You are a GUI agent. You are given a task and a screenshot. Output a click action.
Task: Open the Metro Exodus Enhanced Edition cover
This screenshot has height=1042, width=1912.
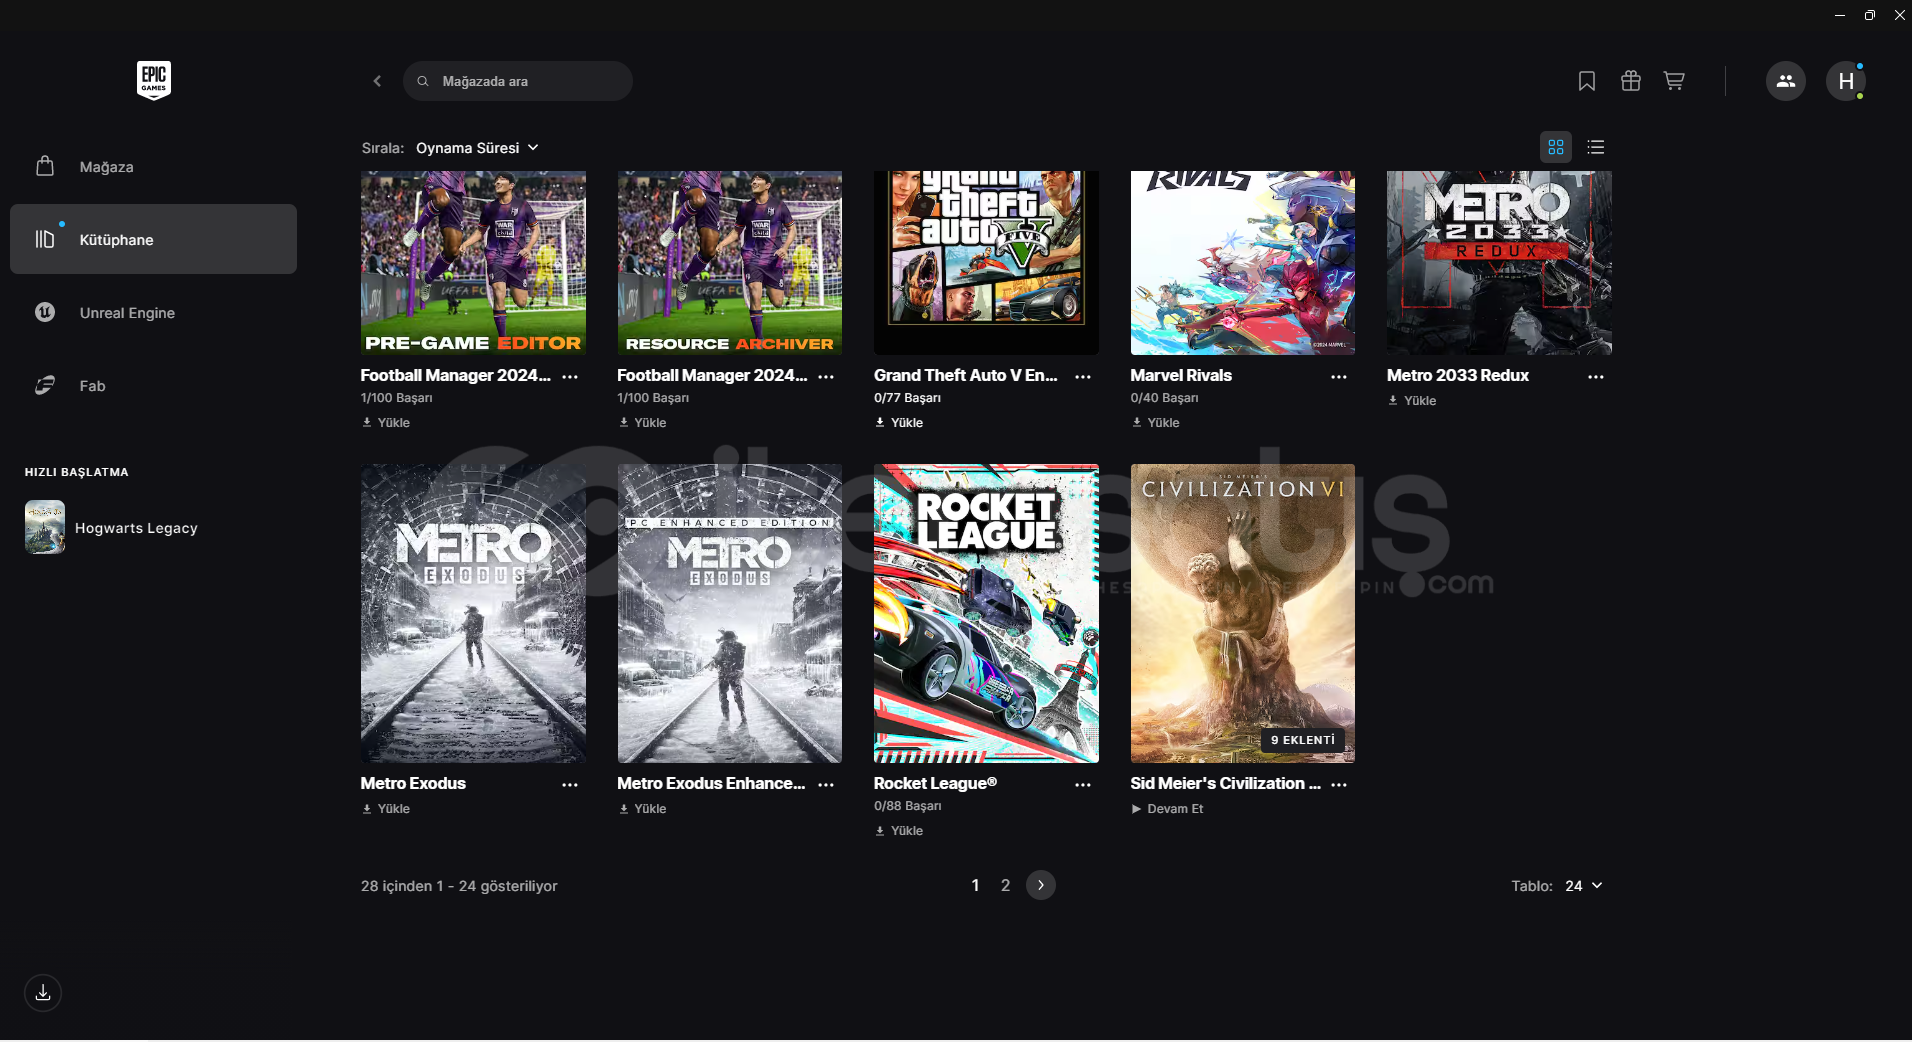(730, 613)
